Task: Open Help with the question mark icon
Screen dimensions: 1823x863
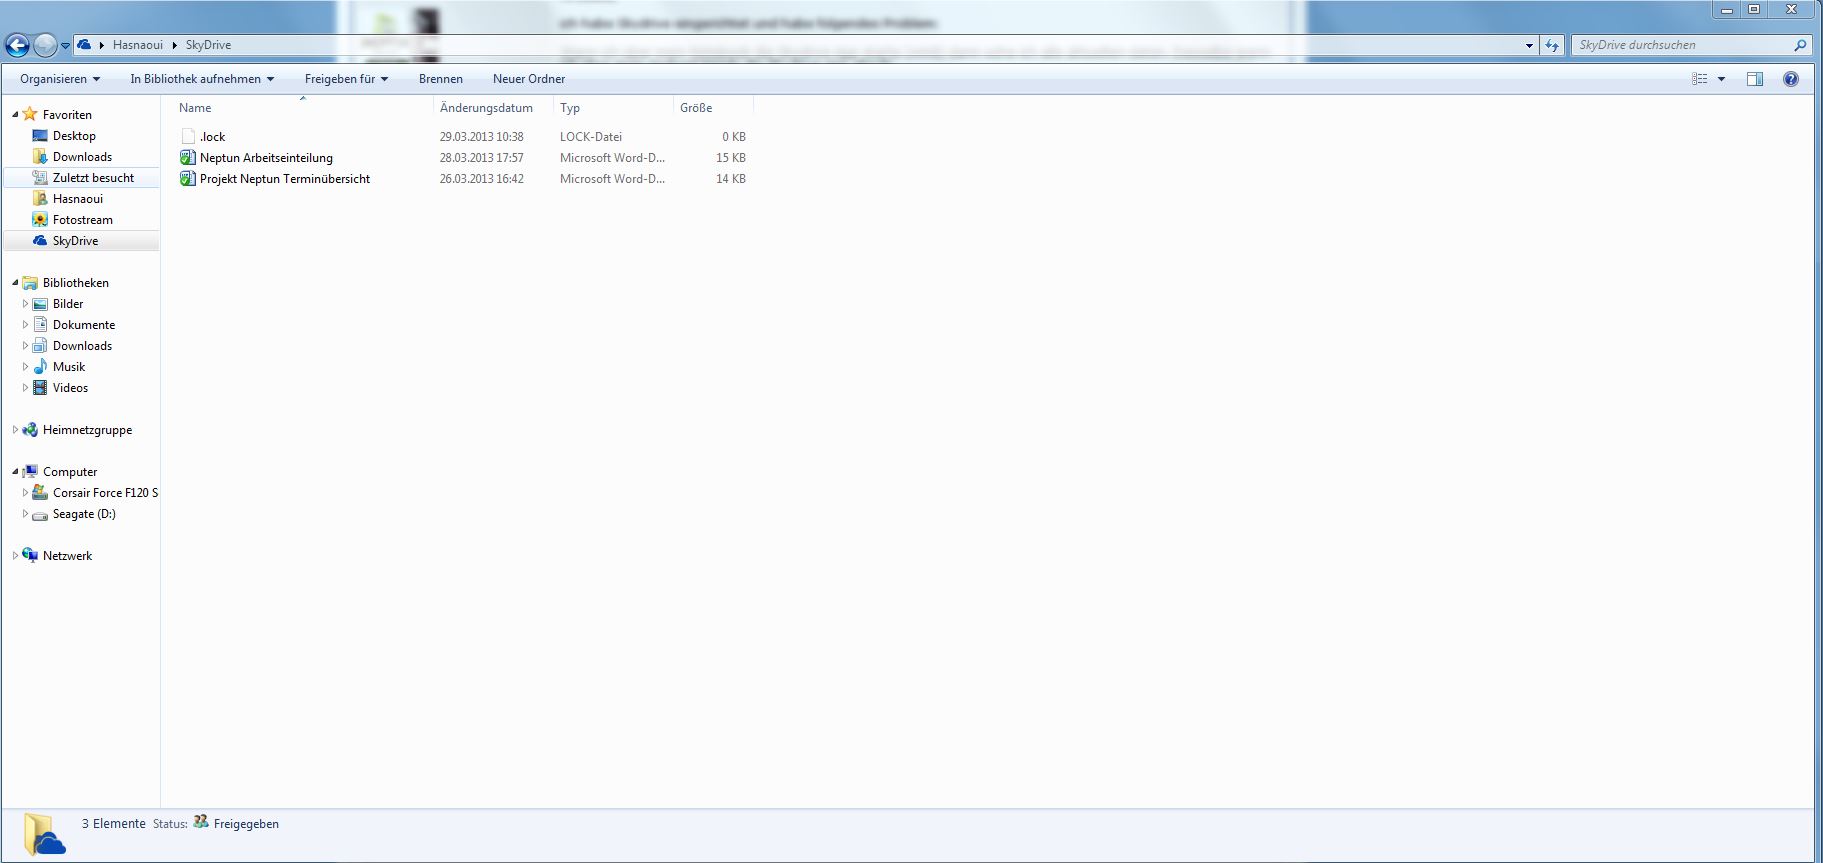Action: click(x=1791, y=79)
